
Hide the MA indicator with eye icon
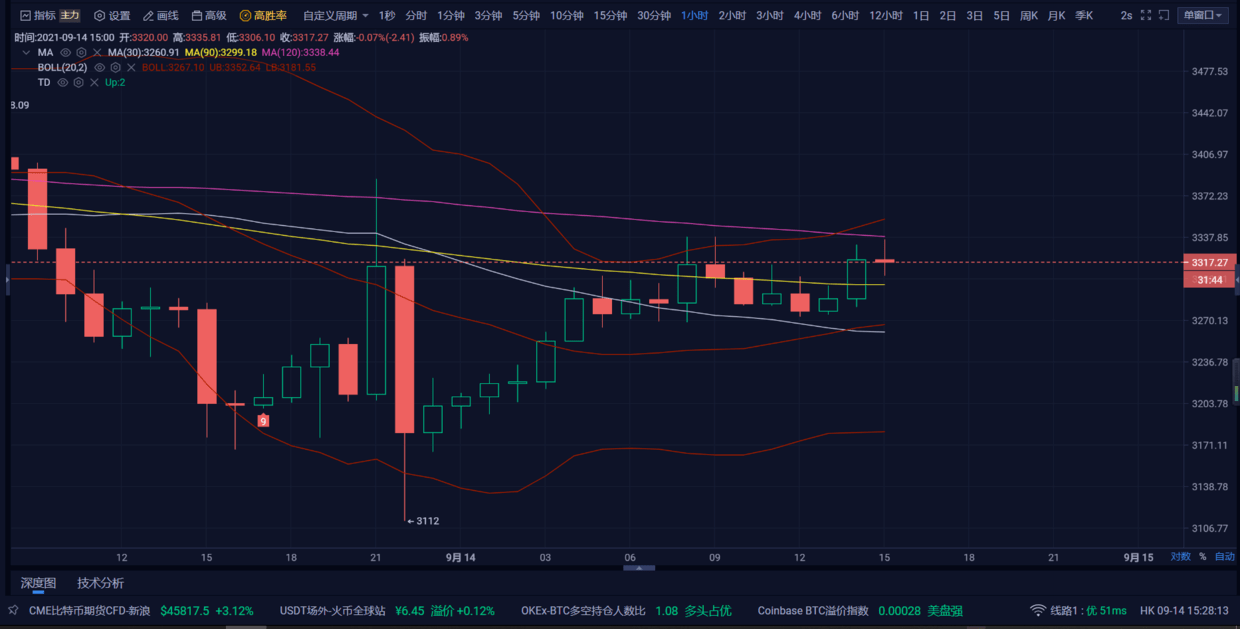[x=66, y=52]
